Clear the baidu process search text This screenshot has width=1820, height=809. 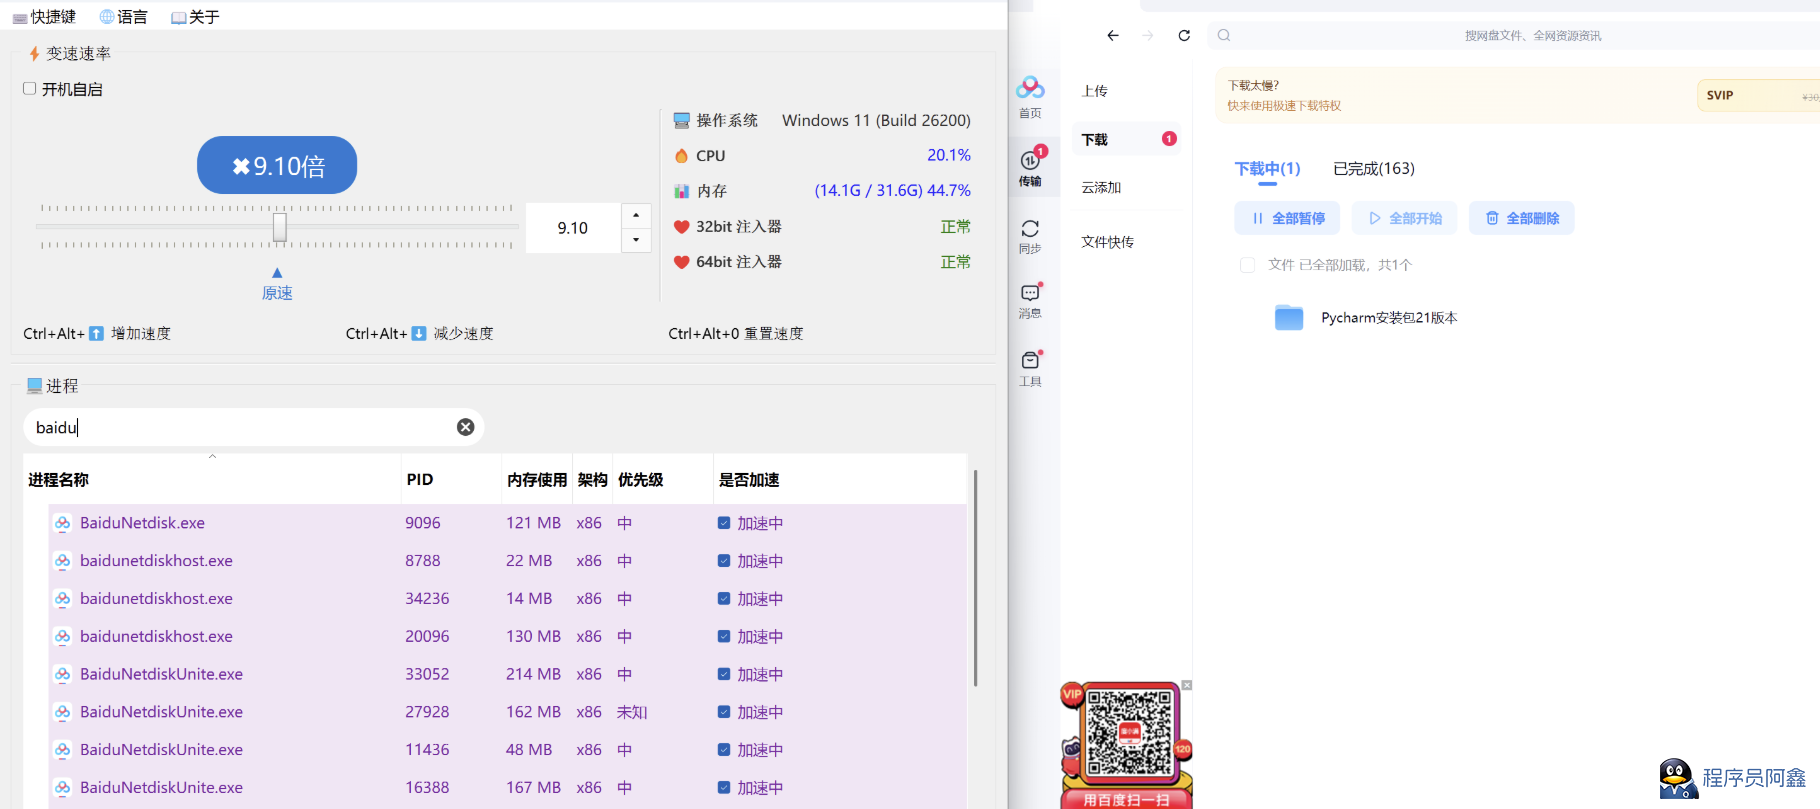[465, 427]
